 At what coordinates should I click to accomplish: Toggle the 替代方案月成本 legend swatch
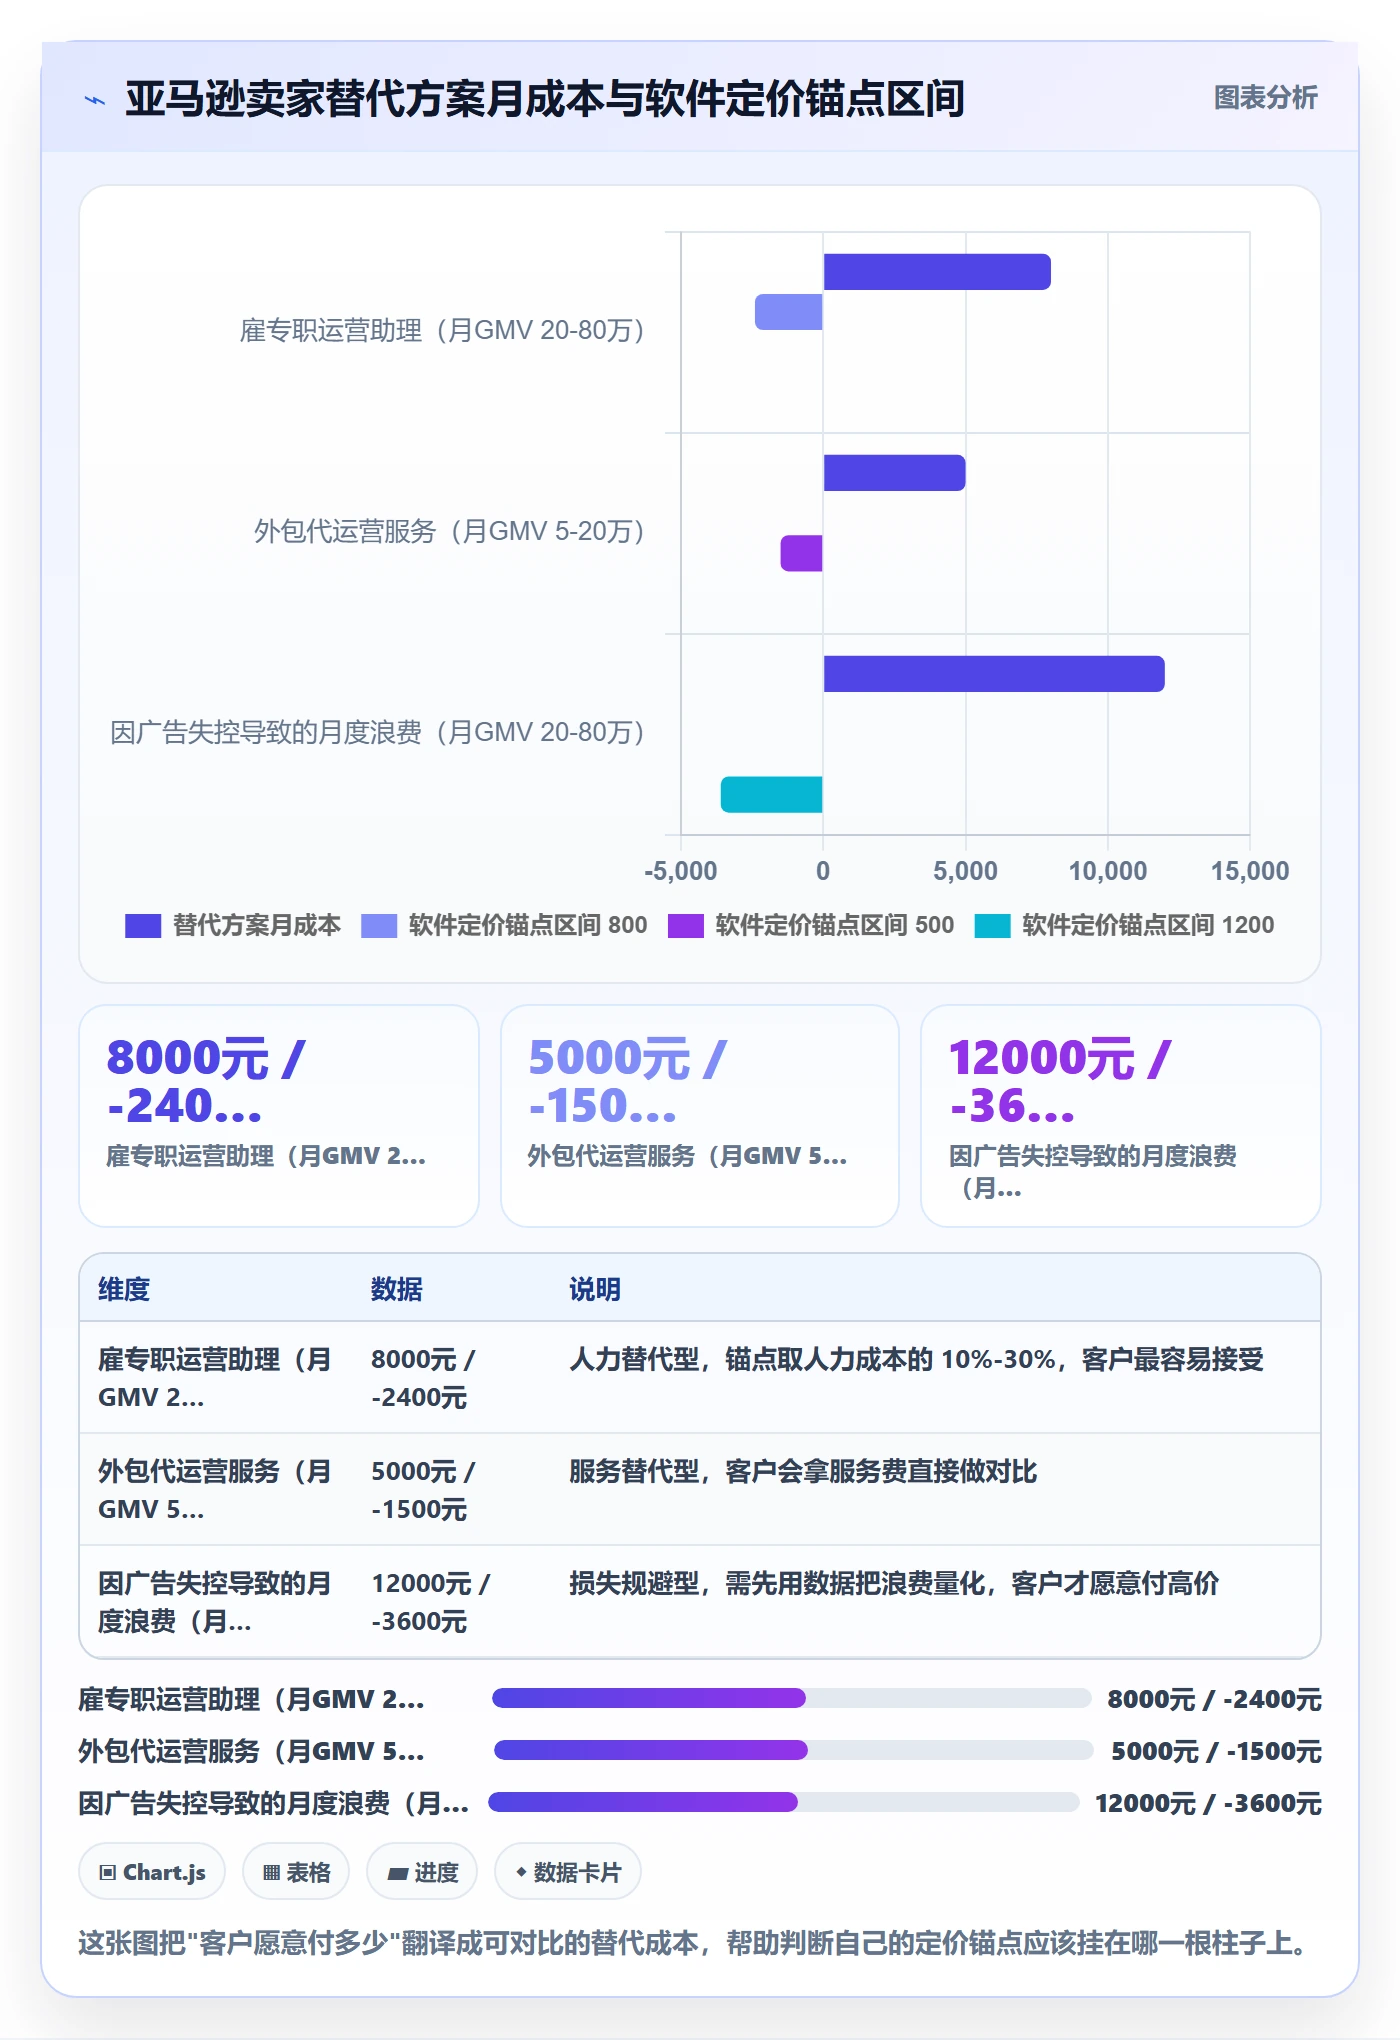pyautogui.click(x=143, y=926)
